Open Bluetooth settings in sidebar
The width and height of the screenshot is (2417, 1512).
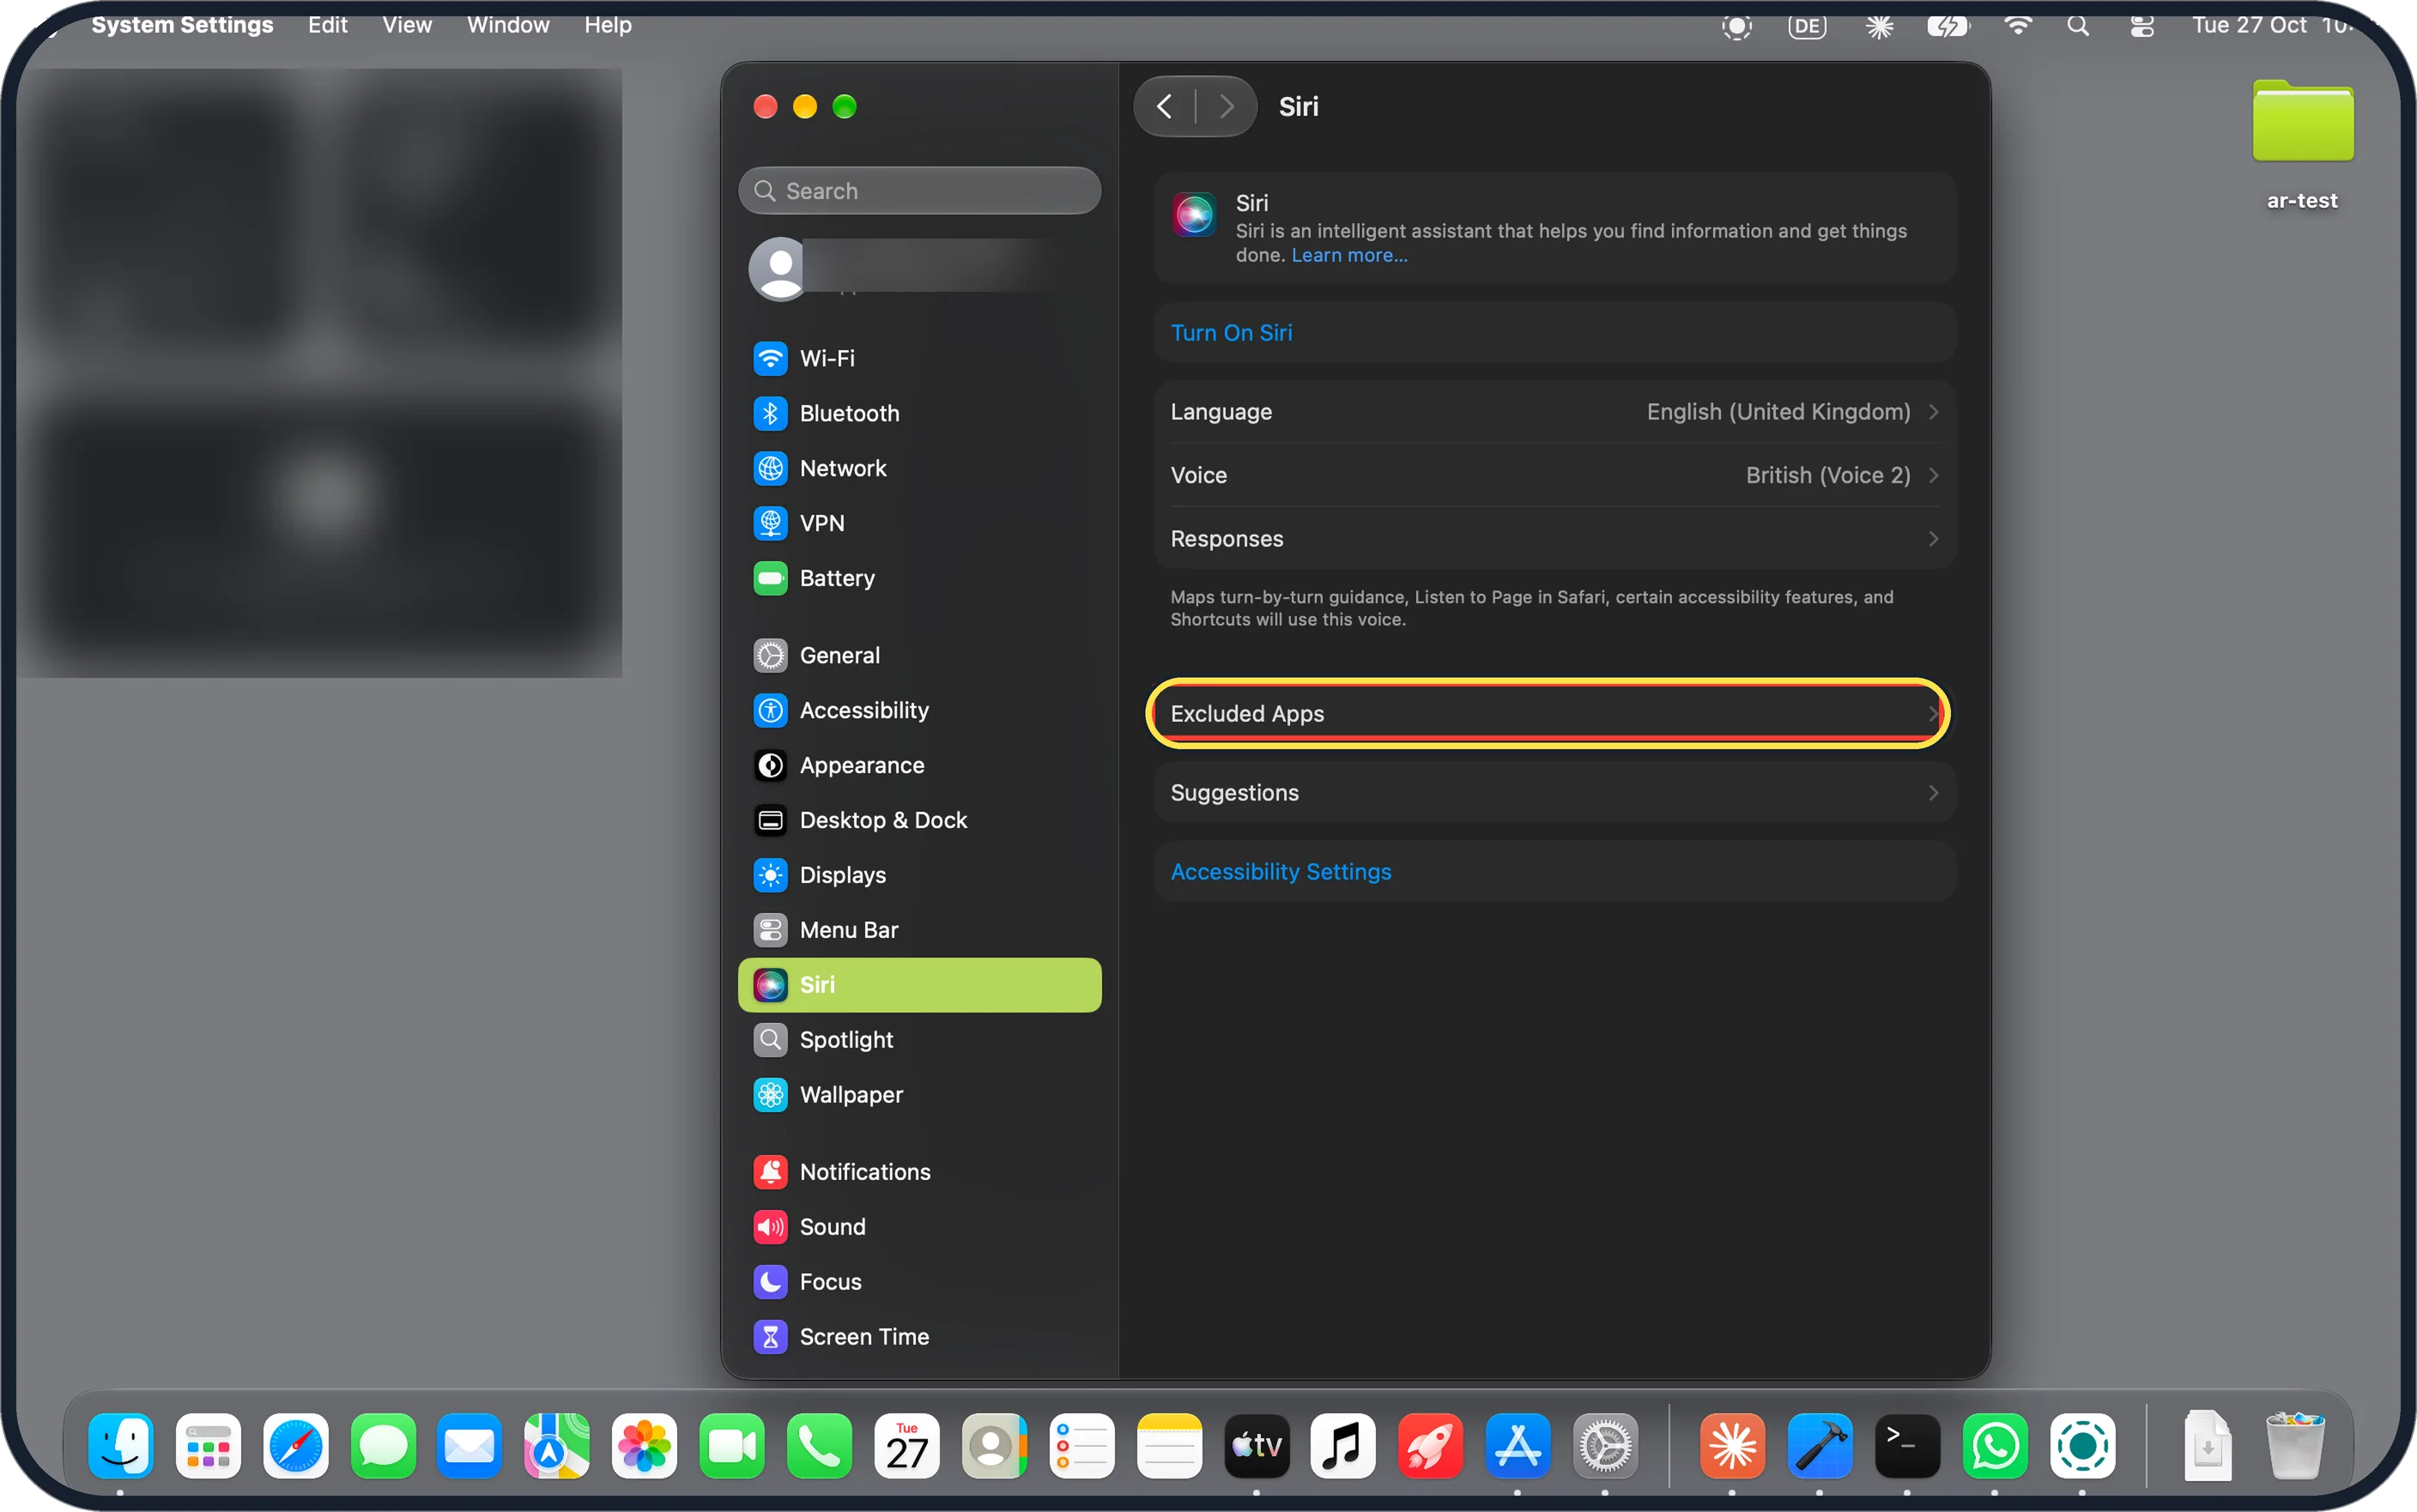(919, 413)
